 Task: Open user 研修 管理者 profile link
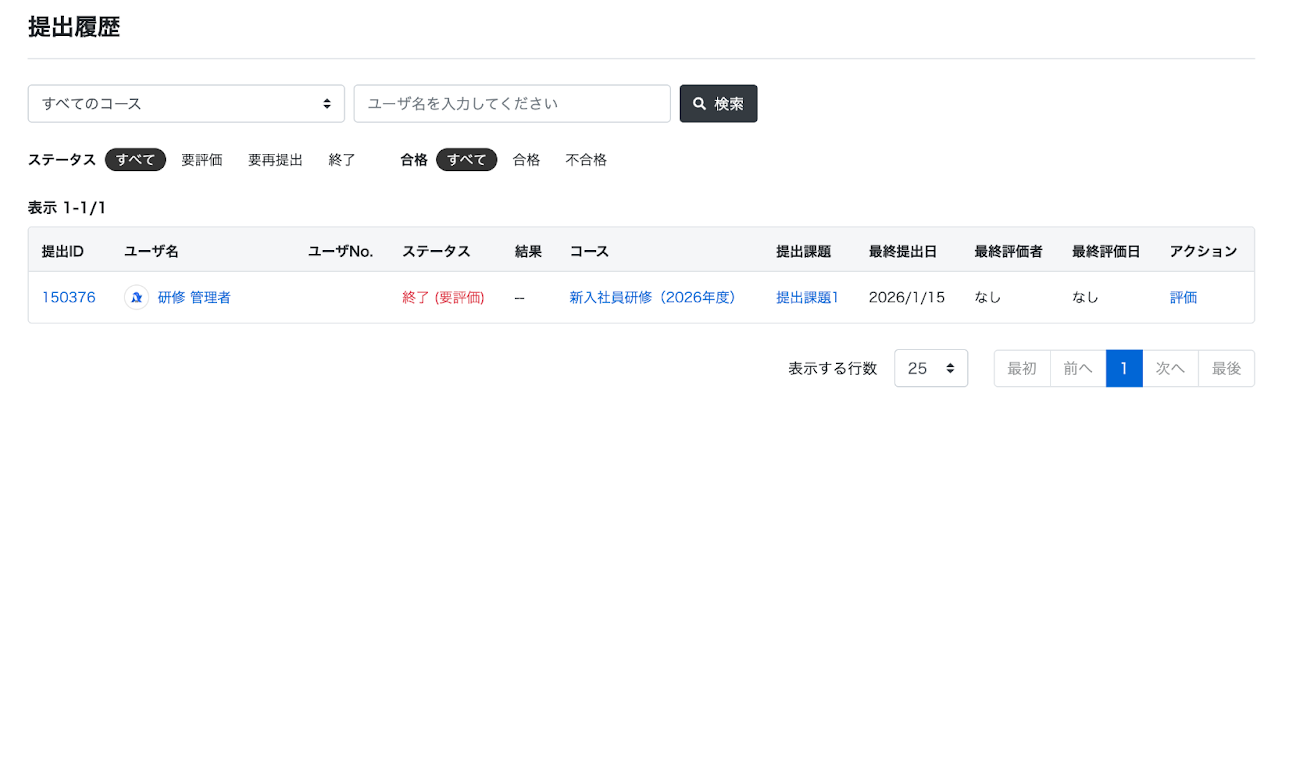(x=194, y=297)
